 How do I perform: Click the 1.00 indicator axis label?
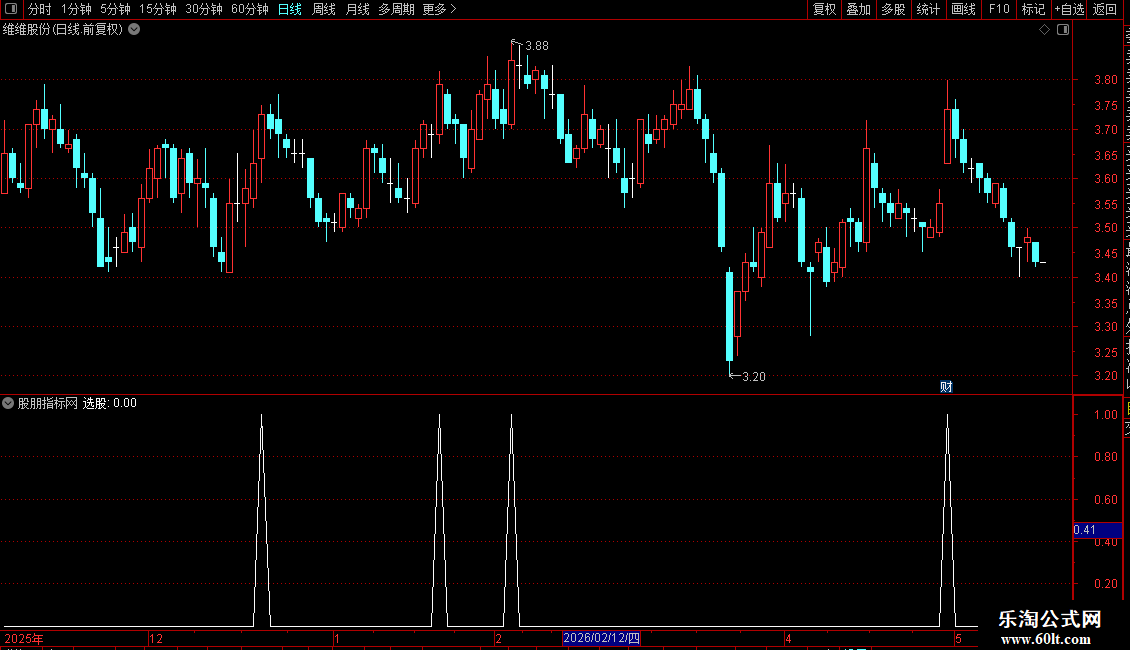pos(1106,415)
